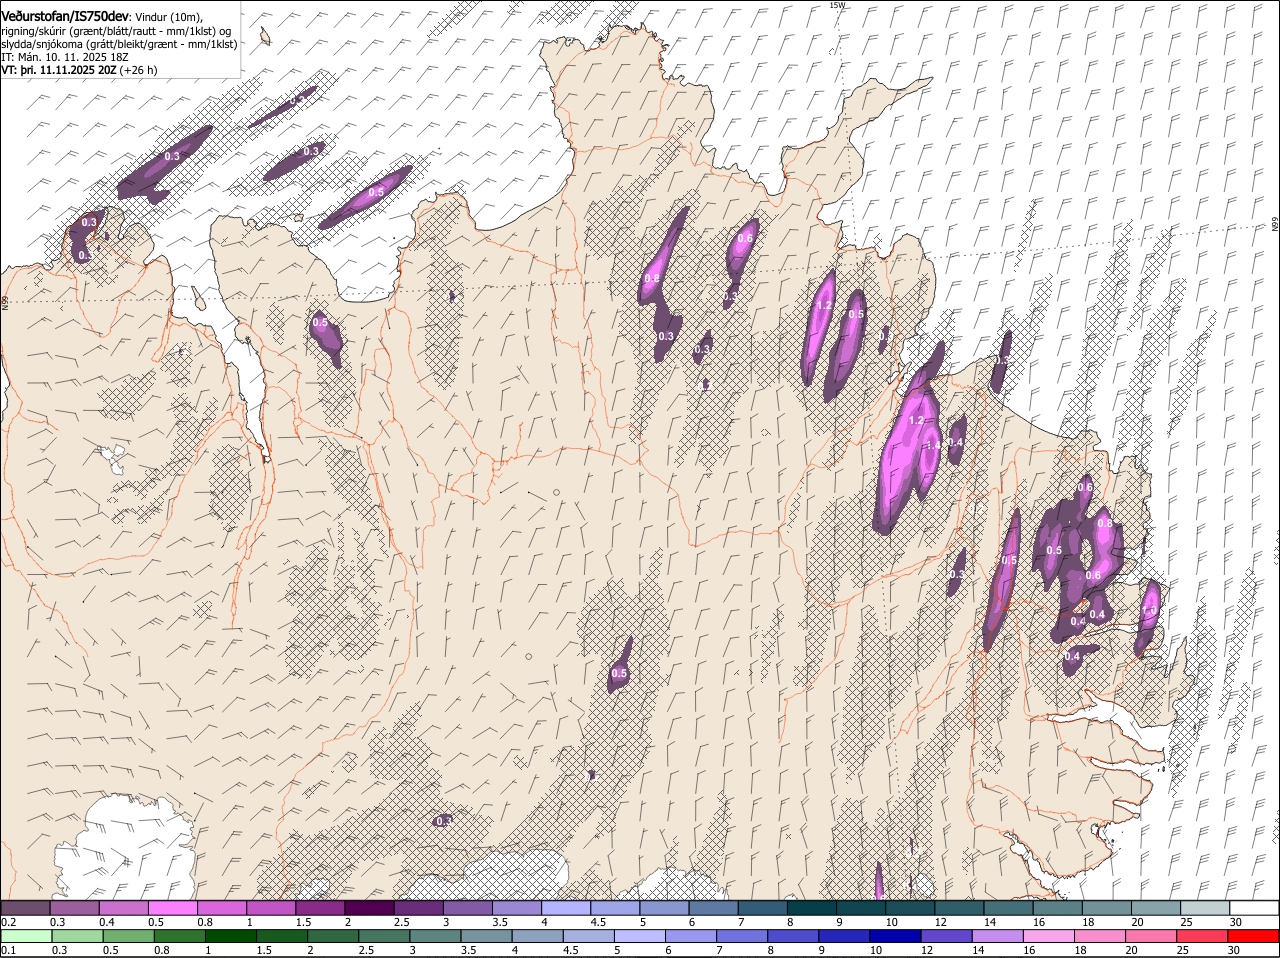Click the 'Vindur (10m)' text in the header
Viewport: 1280px width, 958px height.
pyautogui.click(x=168, y=18)
